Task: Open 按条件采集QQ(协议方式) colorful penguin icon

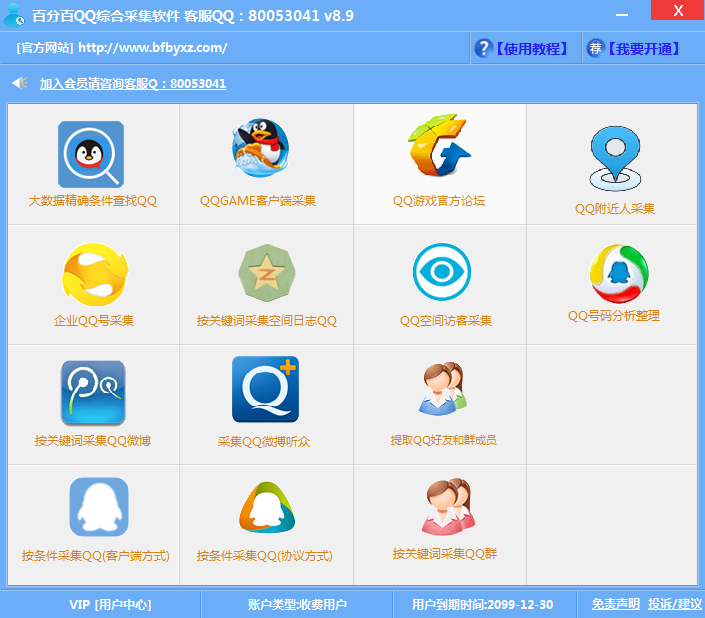Action: (x=266, y=508)
